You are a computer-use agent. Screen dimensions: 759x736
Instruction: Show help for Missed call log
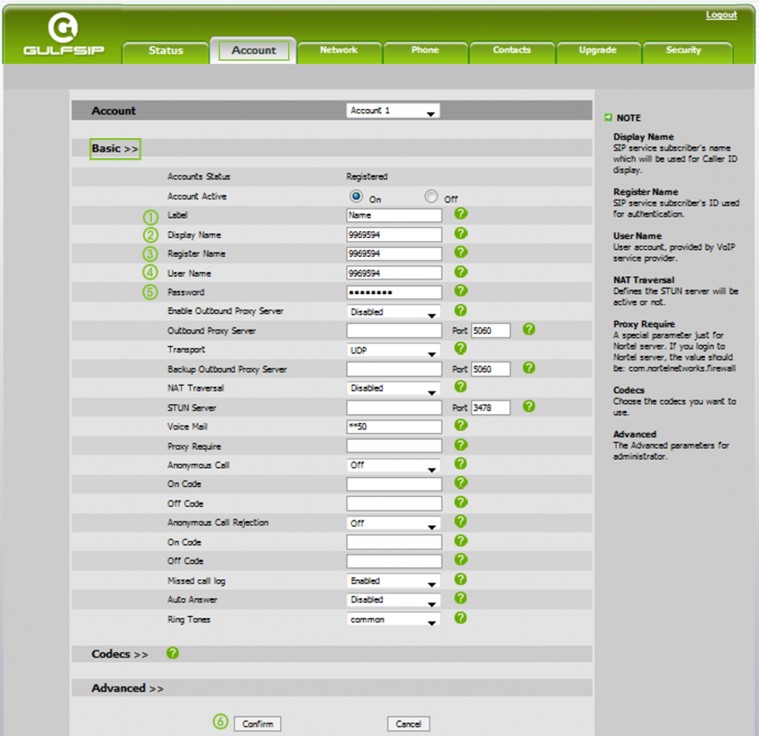coord(461,579)
